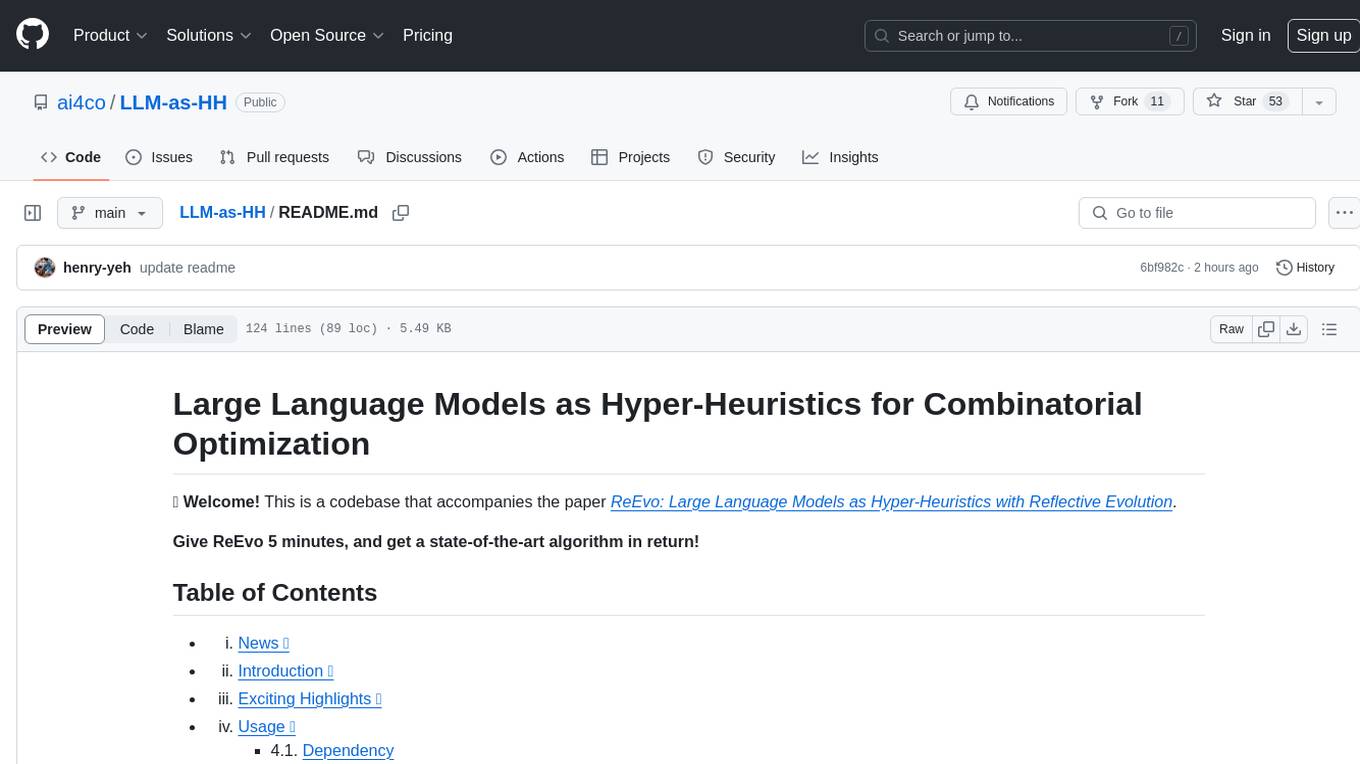Open the henry-yeh author link
The image size is (1360, 764).
pos(97,268)
